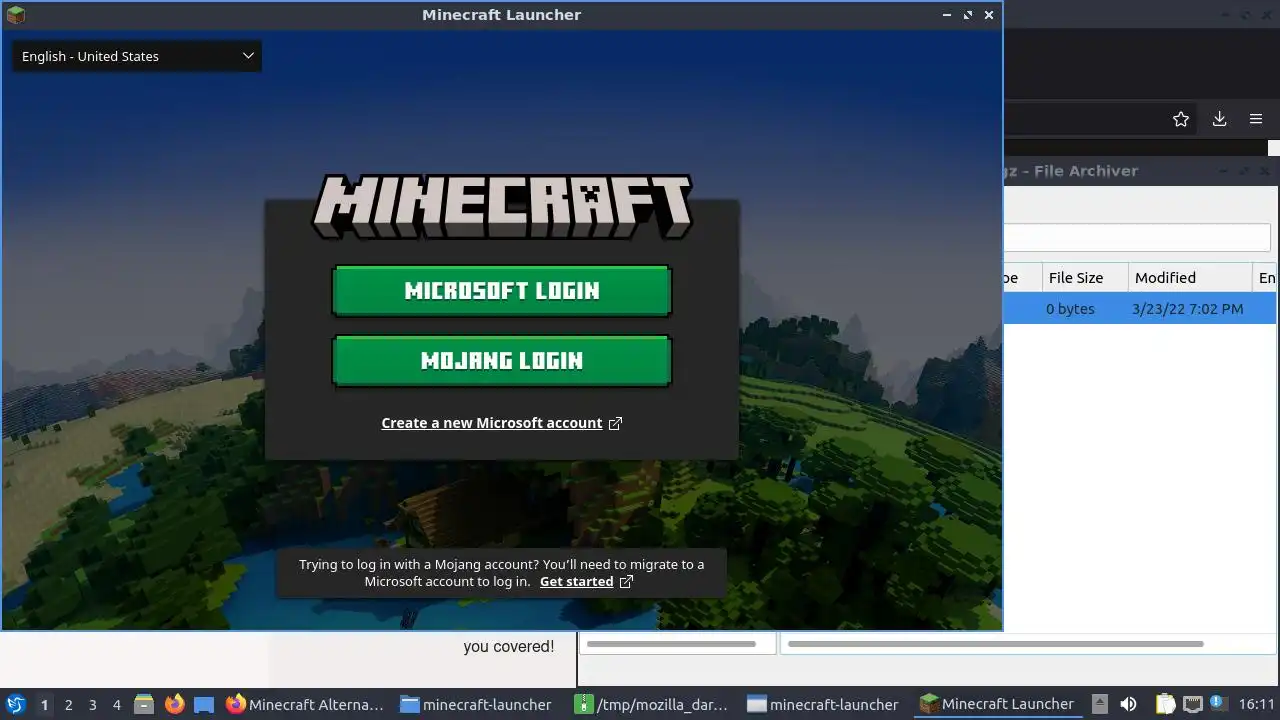Bookmark page with Firefox star icon
Screen dimensions: 1280x720
pyautogui.click(x=1181, y=119)
